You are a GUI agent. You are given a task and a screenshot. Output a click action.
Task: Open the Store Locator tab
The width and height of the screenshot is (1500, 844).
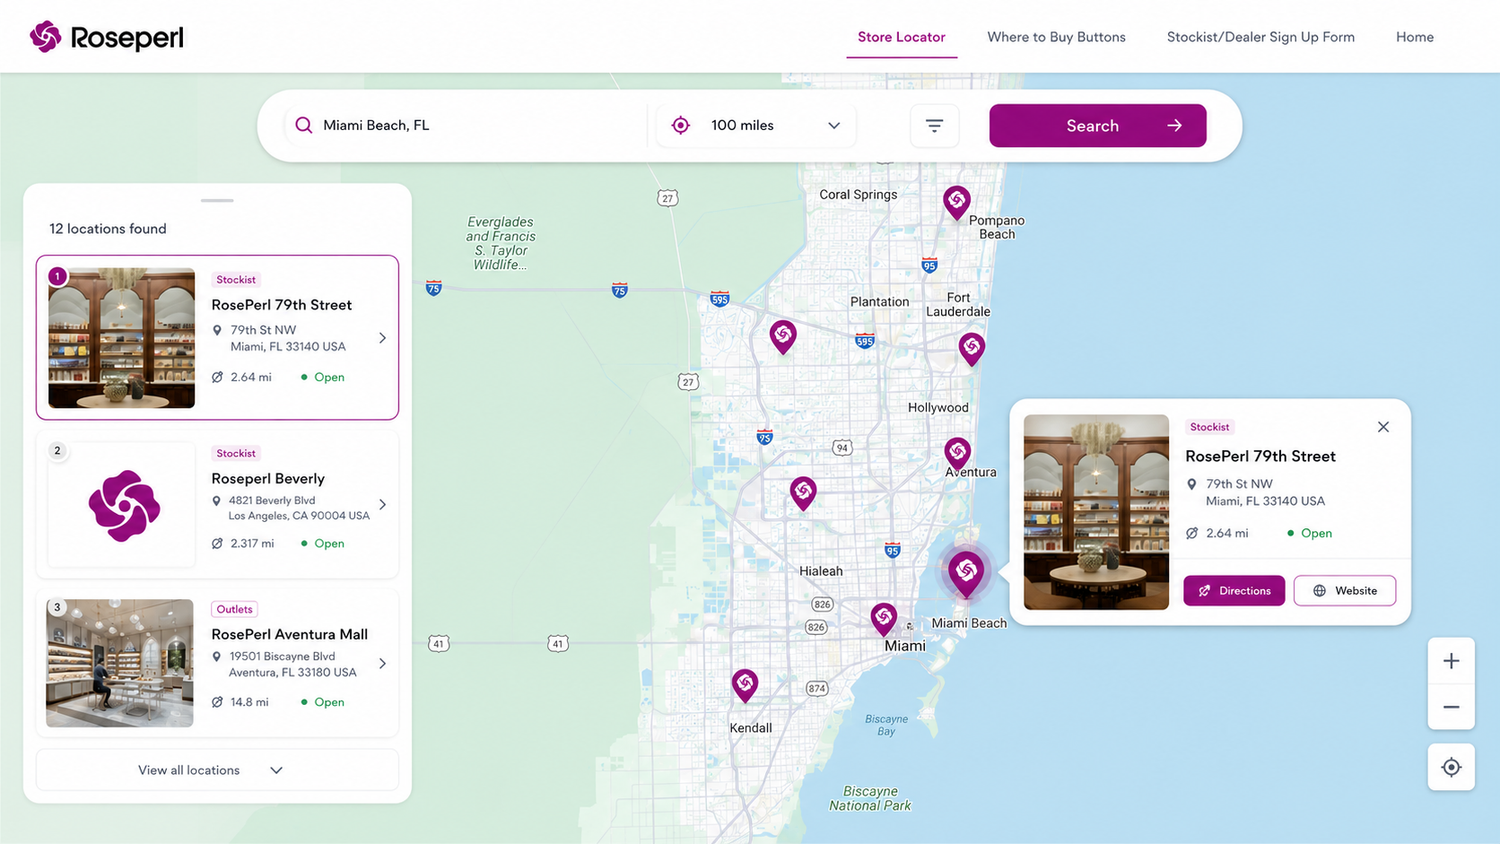pos(901,37)
